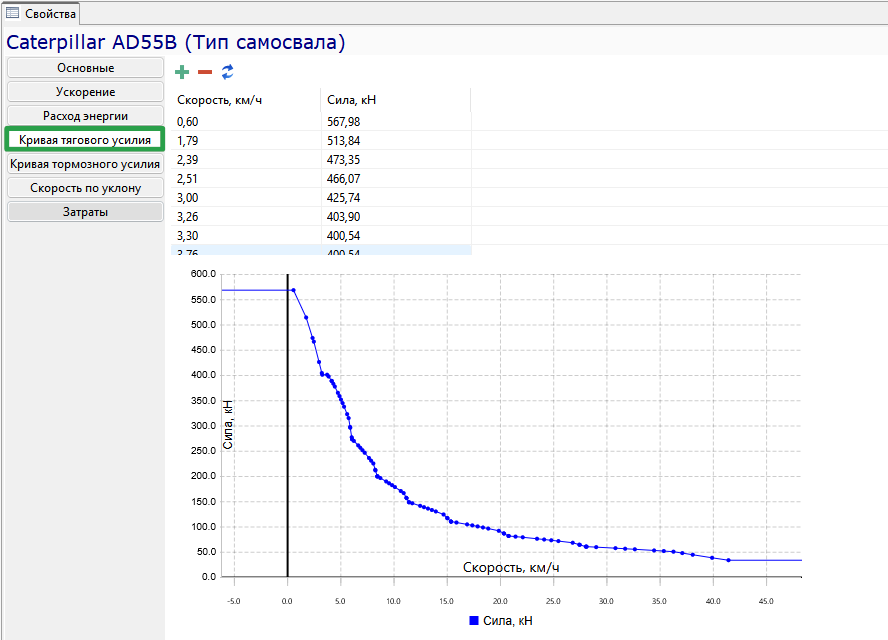Click the last chart data point near 41 км/ч
The image size is (888, 640).
(728, 560)
